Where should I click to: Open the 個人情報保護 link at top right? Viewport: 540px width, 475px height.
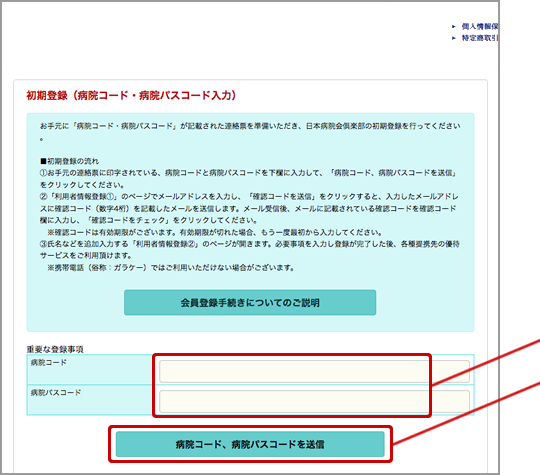480,27
